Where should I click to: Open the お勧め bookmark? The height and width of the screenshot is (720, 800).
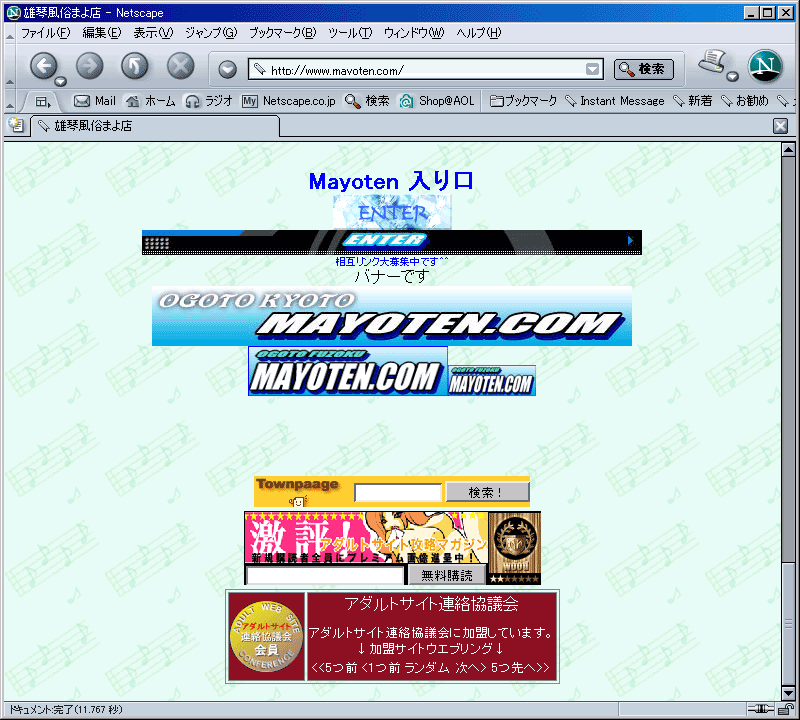click(x=744, y=101)
